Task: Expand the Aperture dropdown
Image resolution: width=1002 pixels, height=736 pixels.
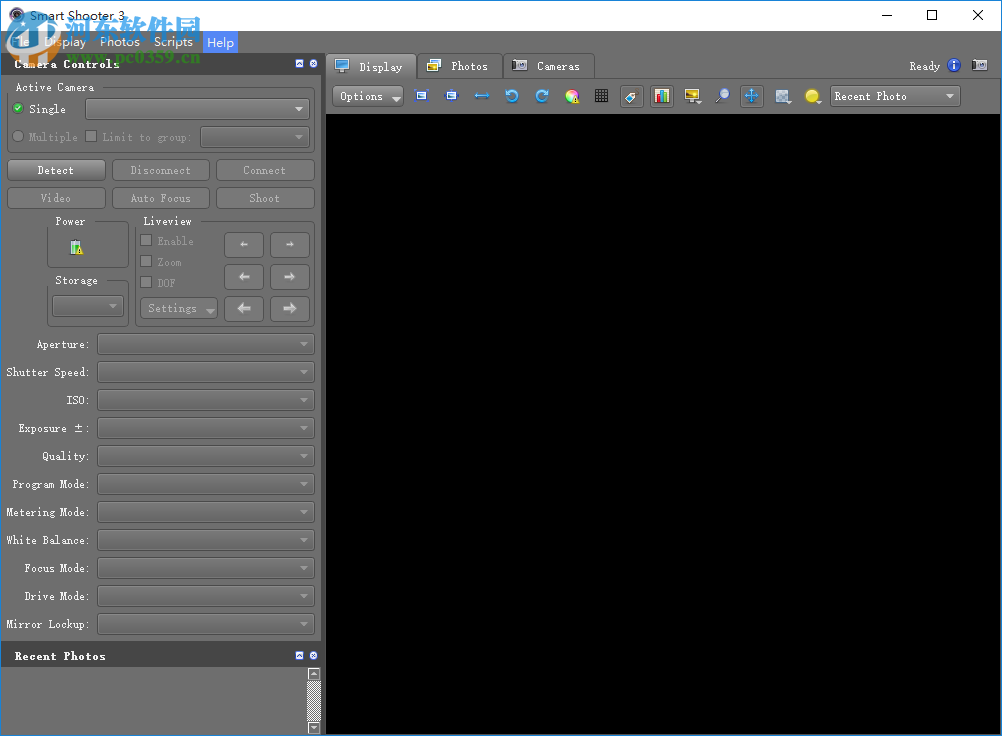Action: (x=206, y=345)
